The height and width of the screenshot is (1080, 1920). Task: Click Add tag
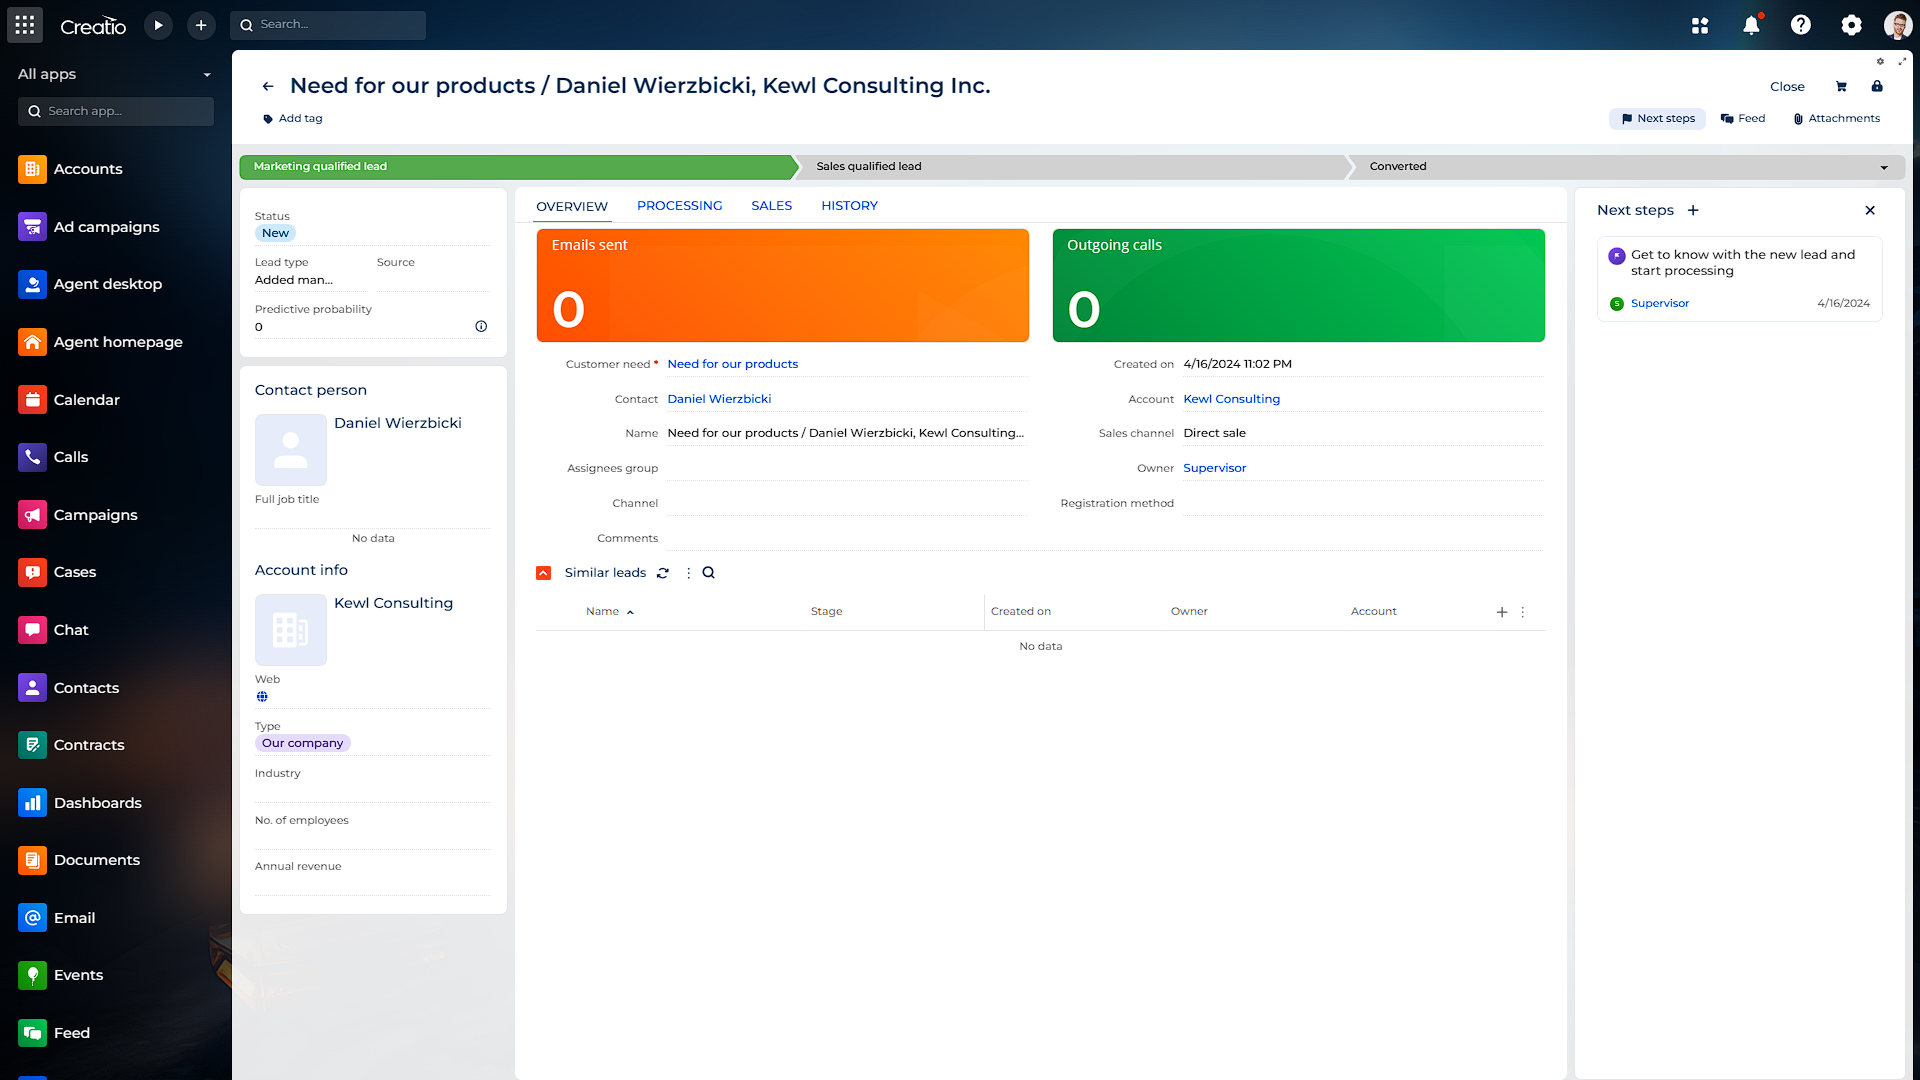292,119
